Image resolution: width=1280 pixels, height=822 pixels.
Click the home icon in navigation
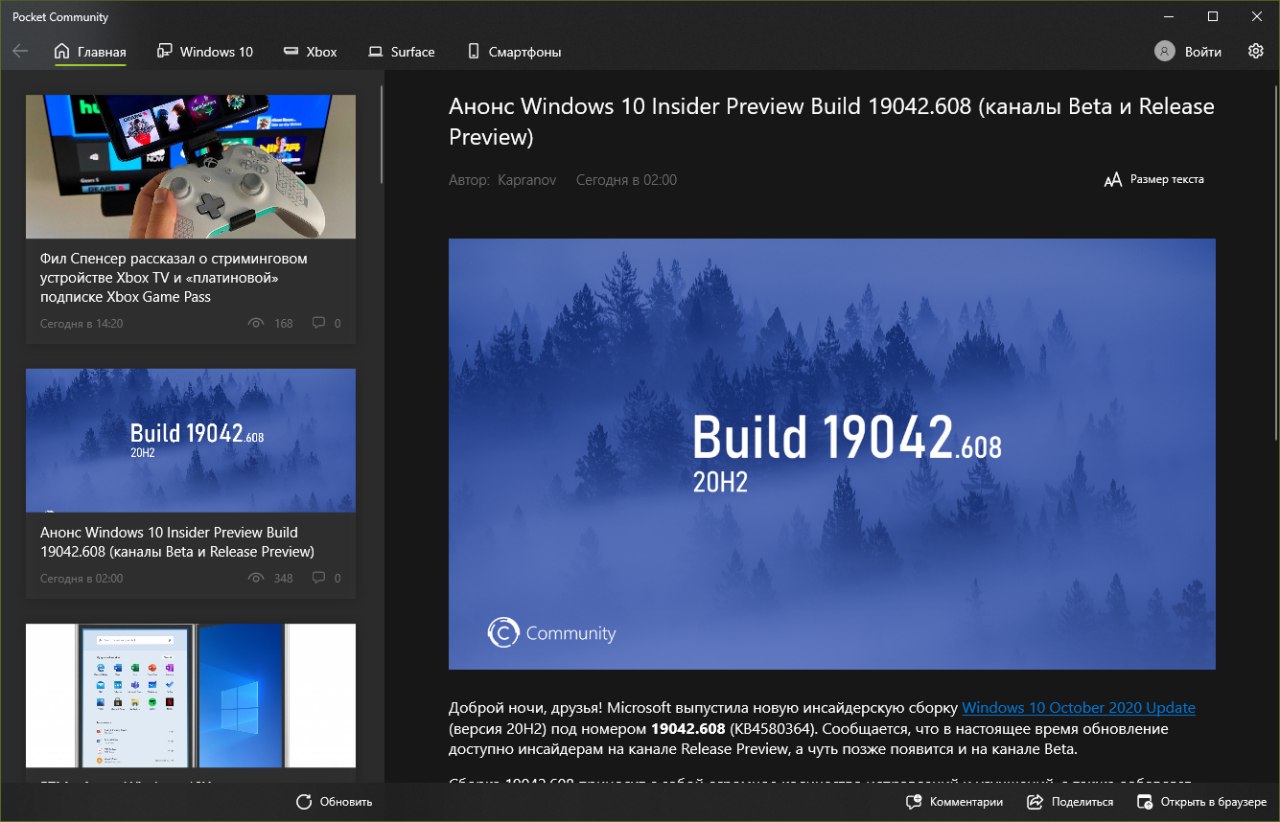click(62, 51)
